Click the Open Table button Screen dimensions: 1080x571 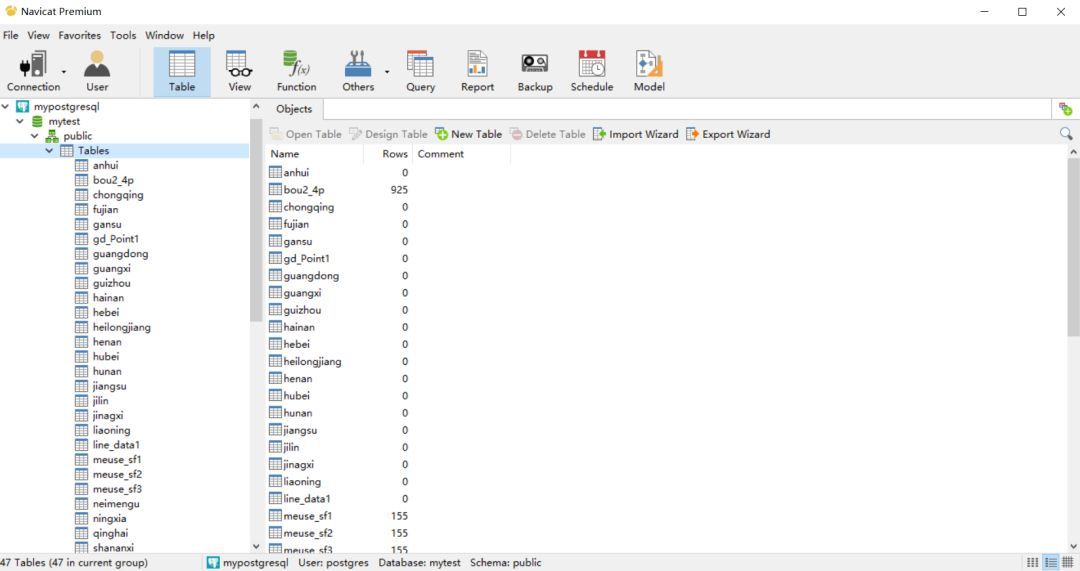[x=306, y=134]
